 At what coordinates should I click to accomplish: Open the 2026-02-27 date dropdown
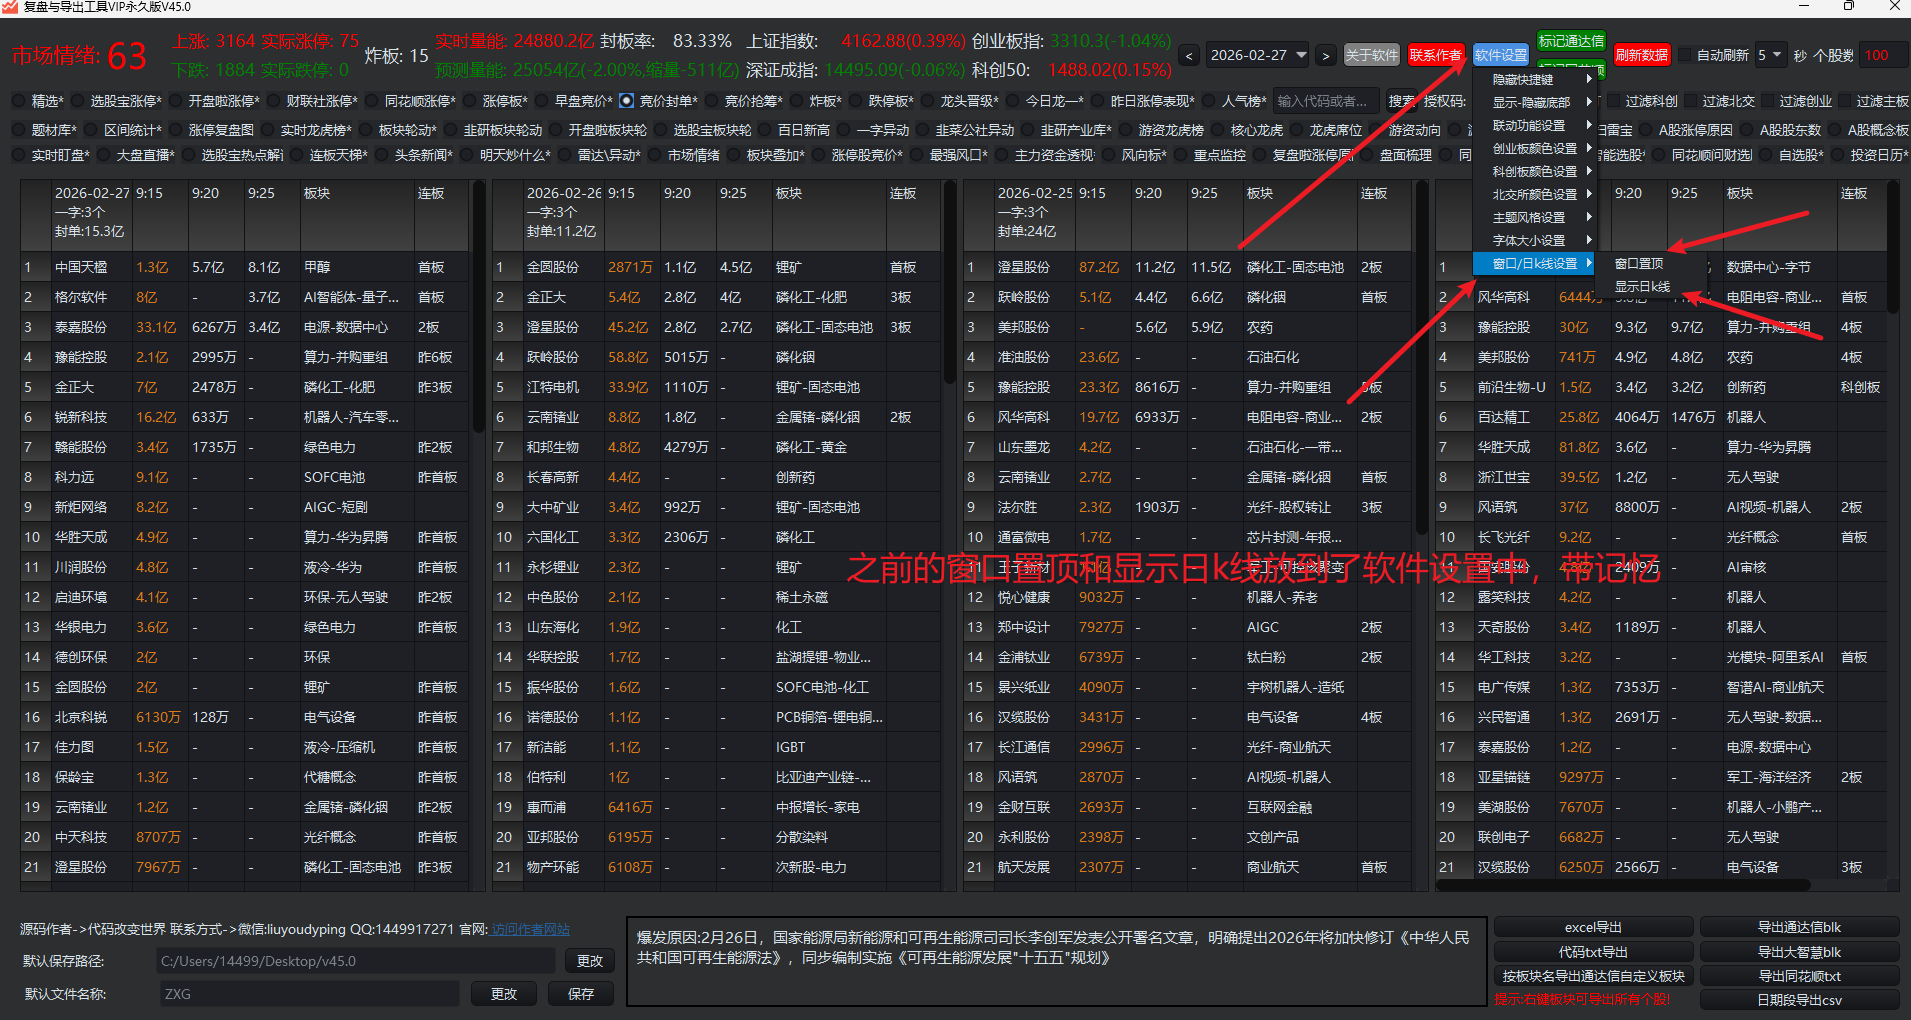[1258, 55]
